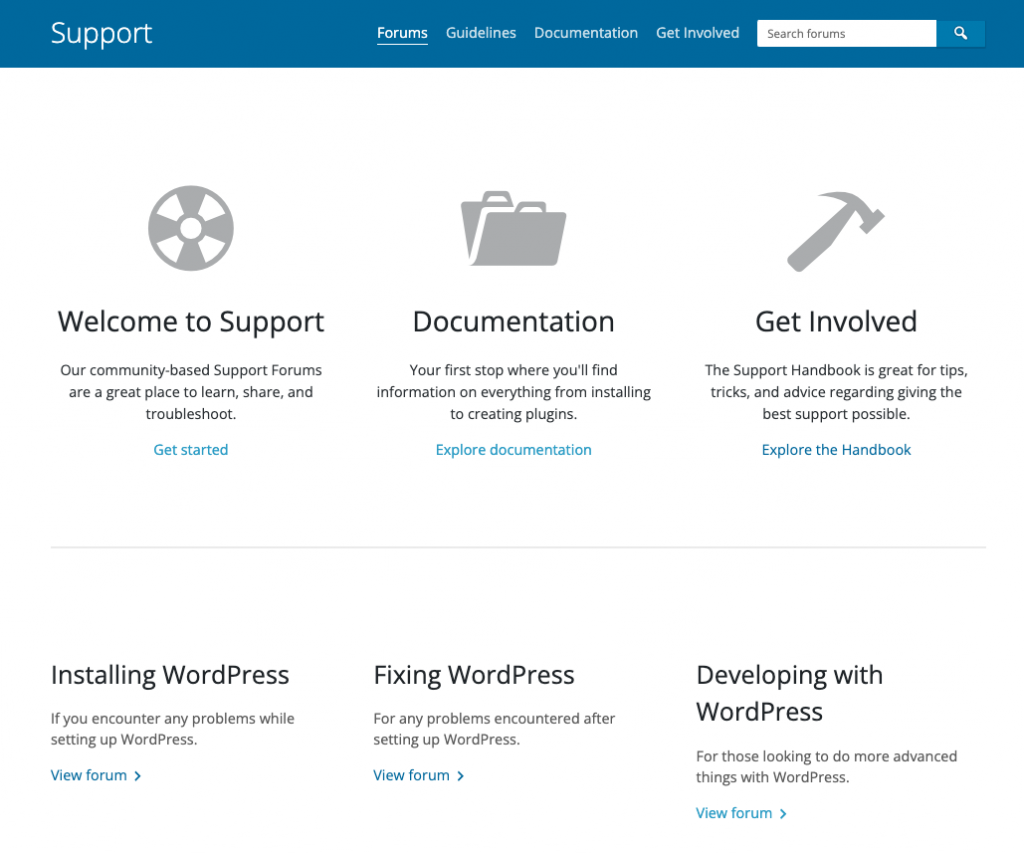Click text 'Your first stop where you'll find'

pyautogui.click(x=513, y=370)
